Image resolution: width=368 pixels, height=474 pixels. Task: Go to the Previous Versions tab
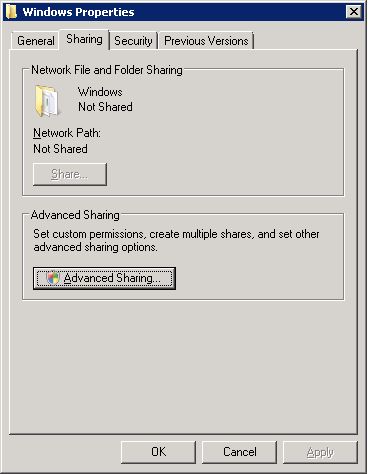(x=206, y=41)
